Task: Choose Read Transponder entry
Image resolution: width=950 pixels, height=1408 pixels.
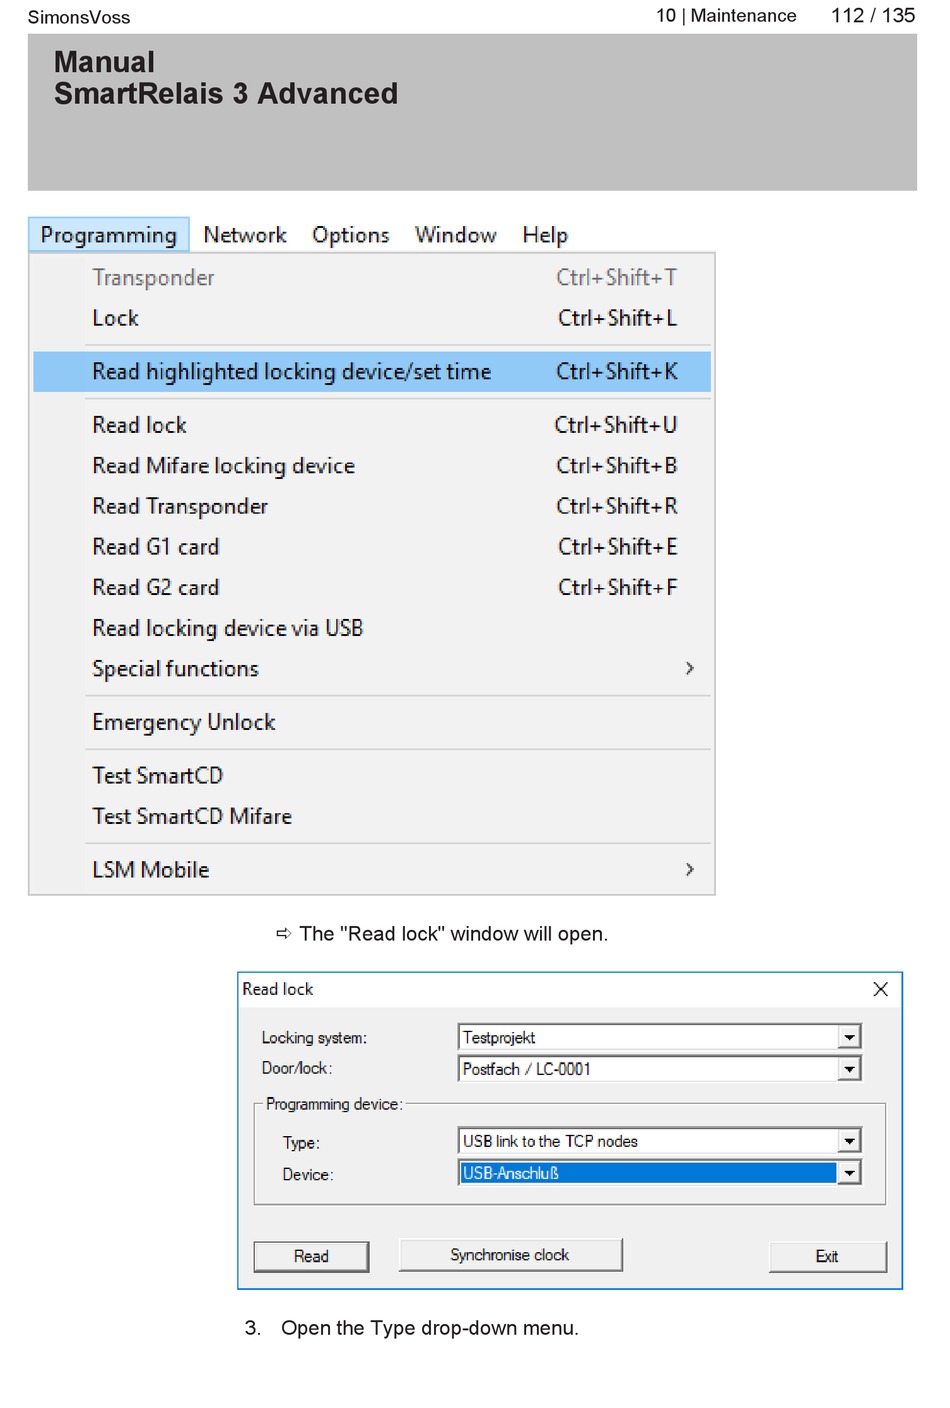Action: pyautogui.click(x=372, y=506)
